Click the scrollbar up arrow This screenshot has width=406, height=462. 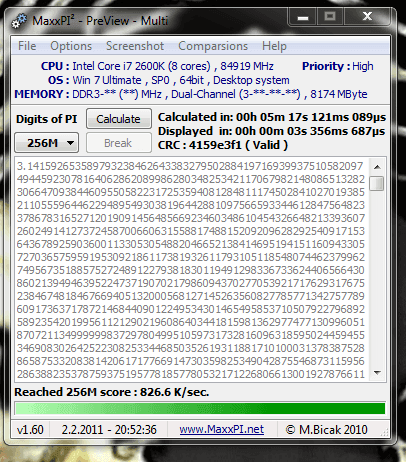[x=377, y=167]
